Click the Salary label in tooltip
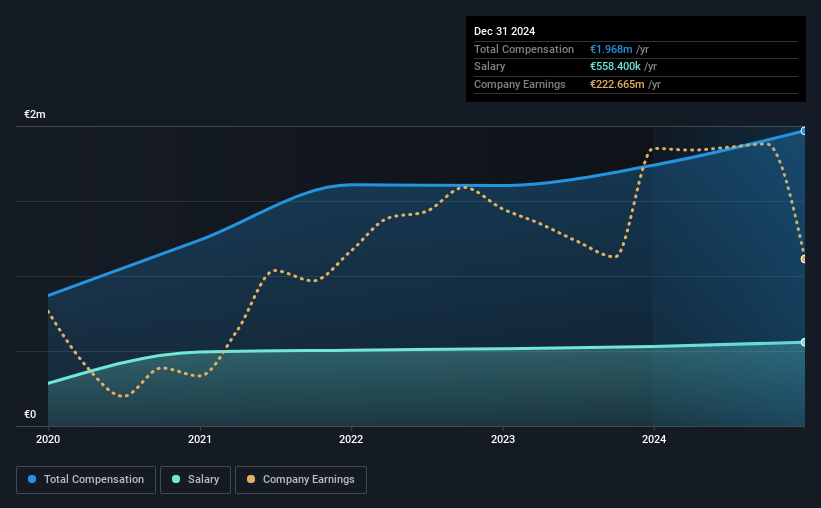Screen dimensions: 821x508 click(x=490, y=67)
